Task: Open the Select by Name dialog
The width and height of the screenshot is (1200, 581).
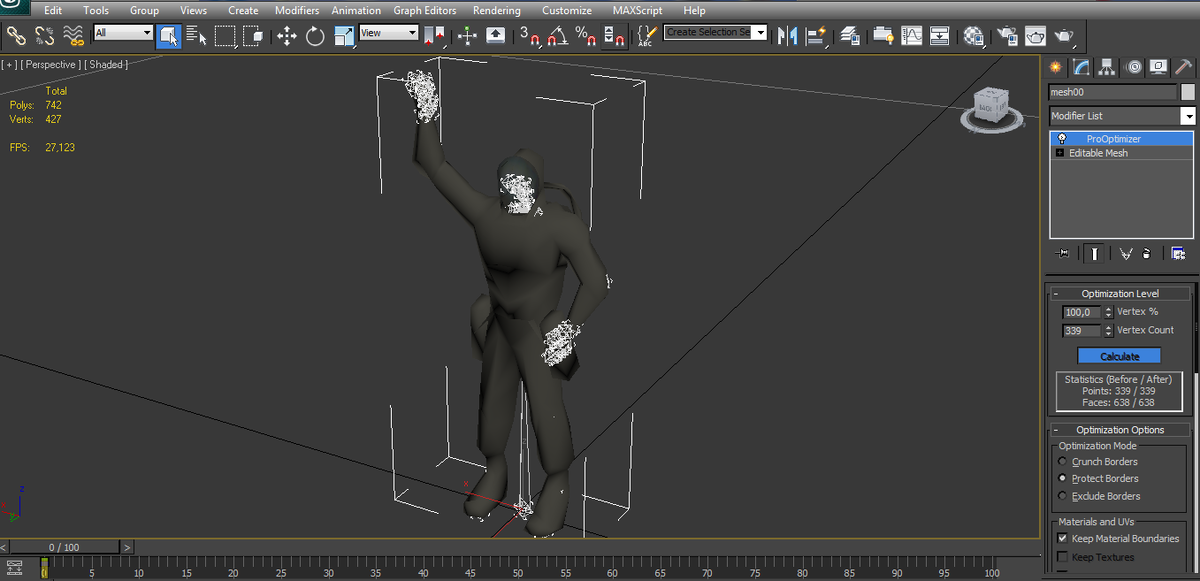Action: click(196, 36)
